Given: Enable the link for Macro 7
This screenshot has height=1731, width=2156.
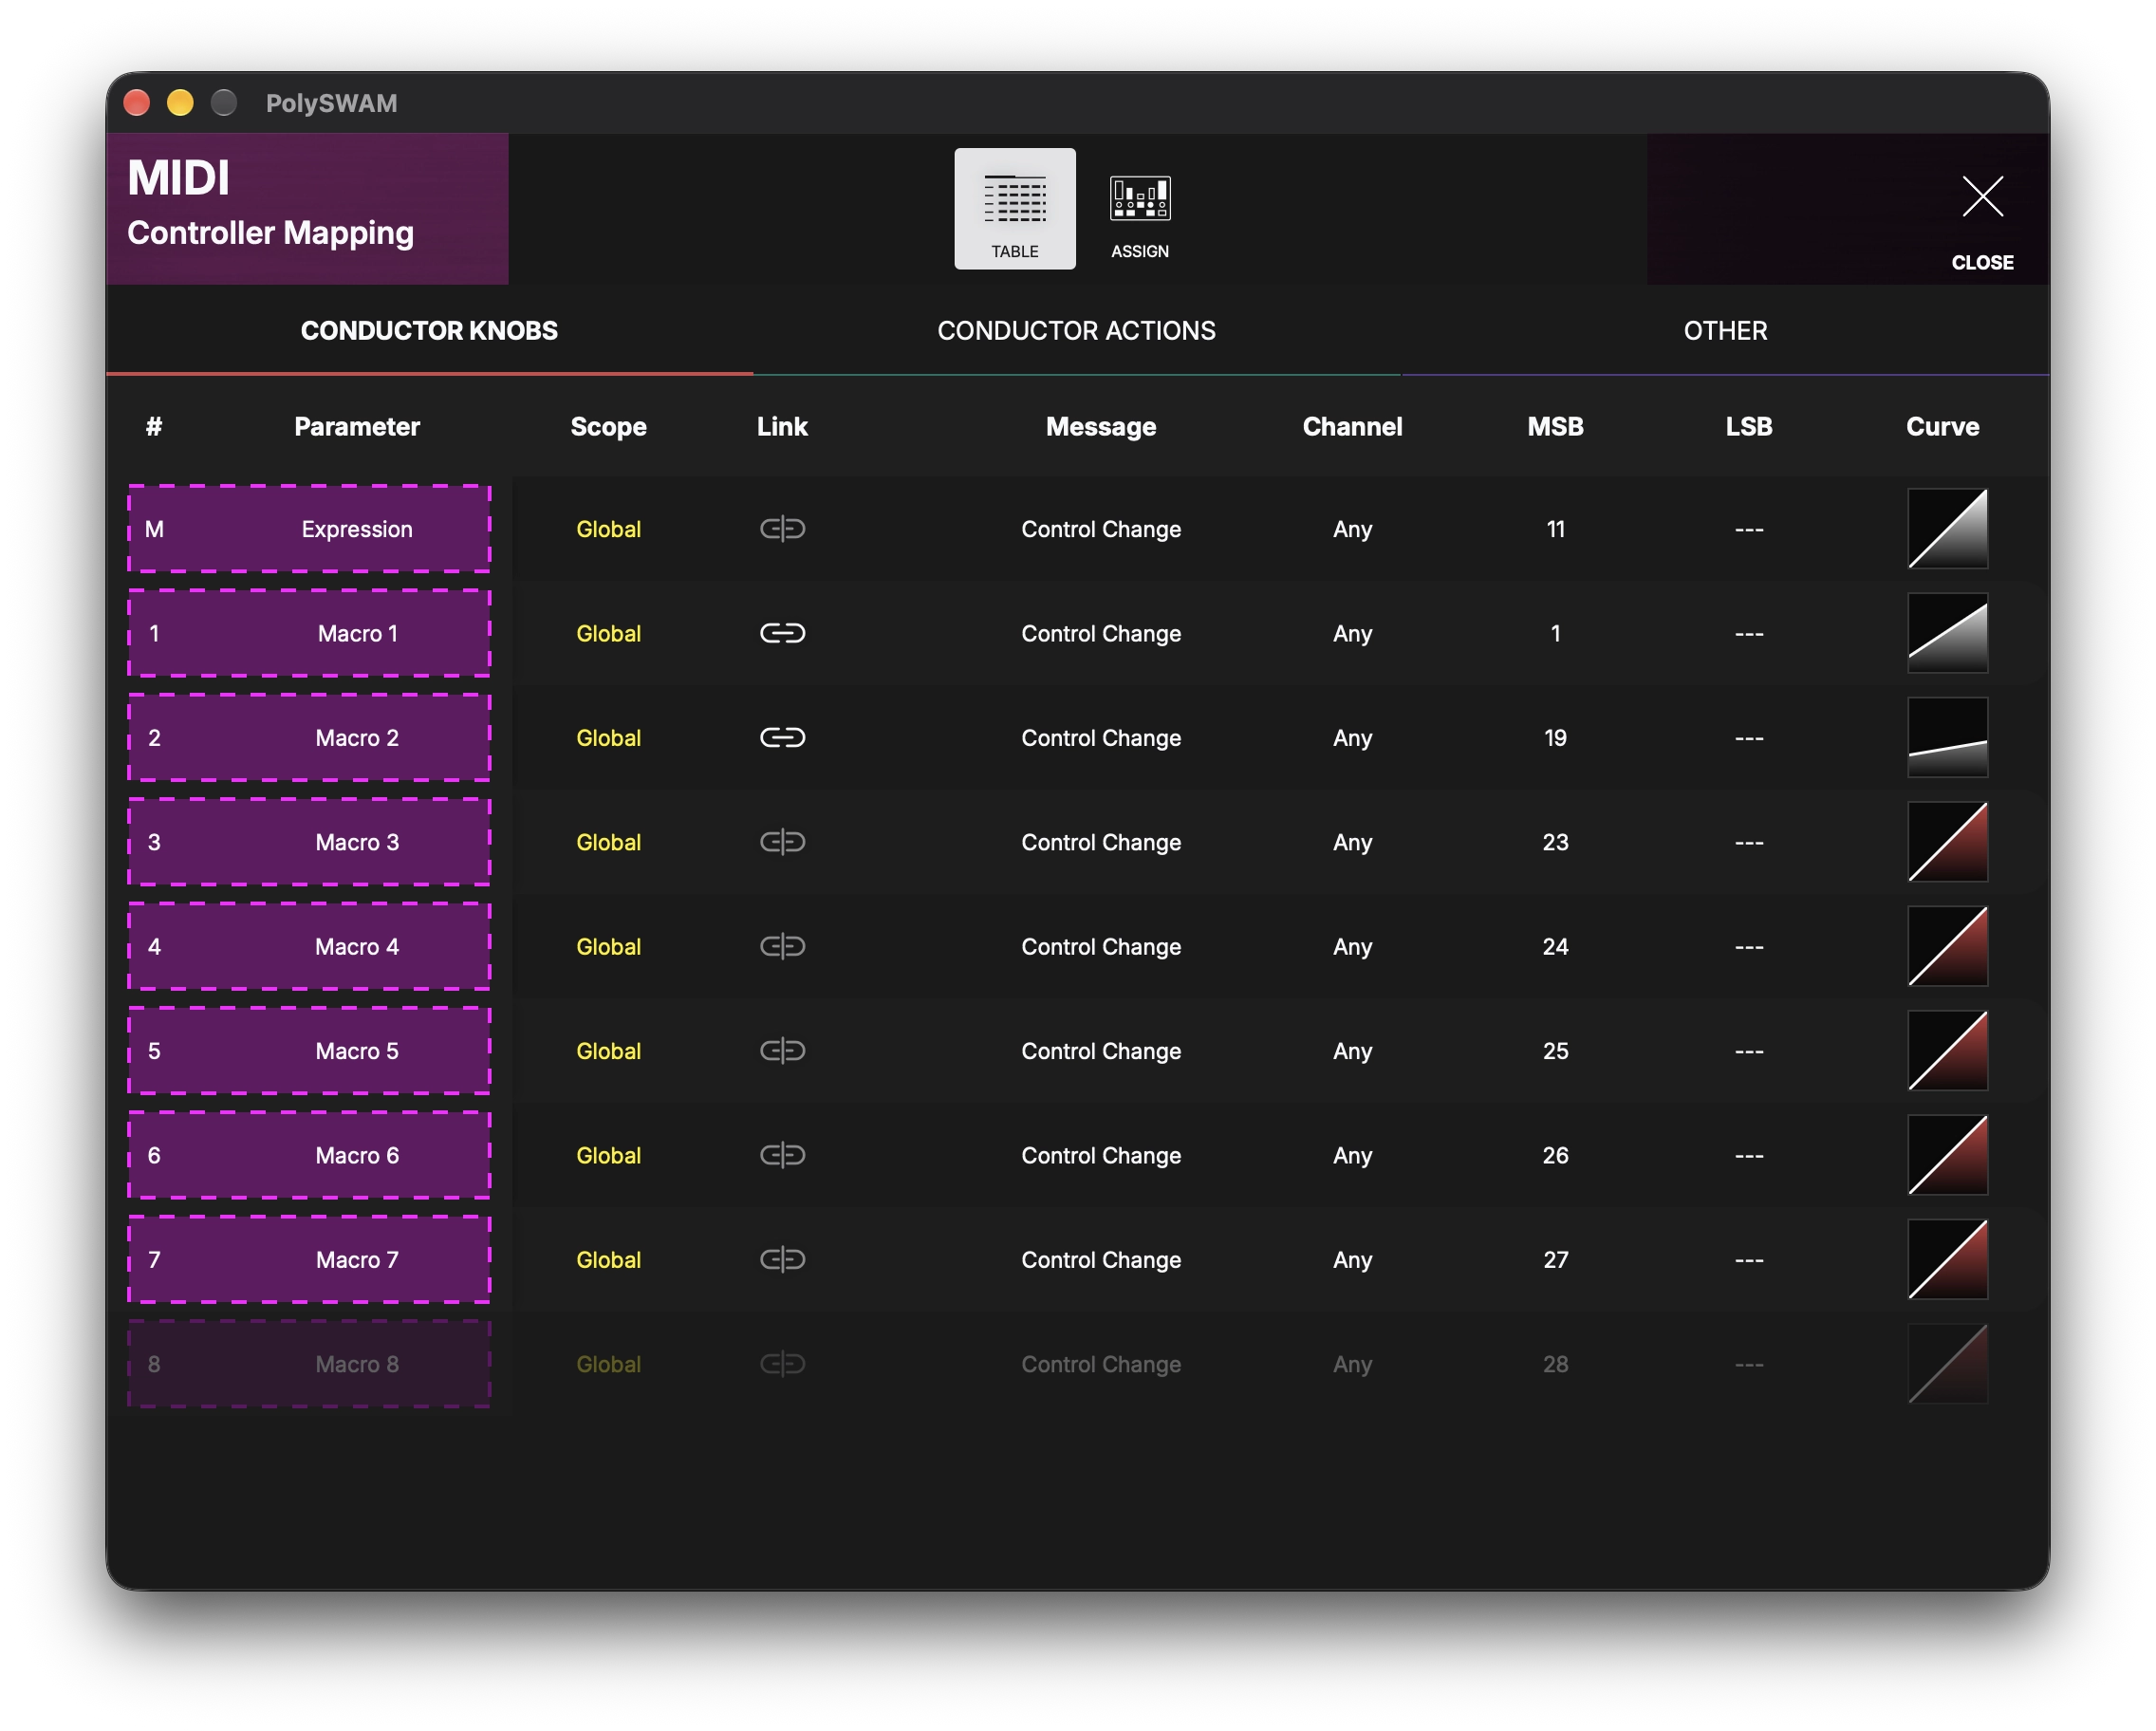Looking at the screenshot, I should [782, 1259].
